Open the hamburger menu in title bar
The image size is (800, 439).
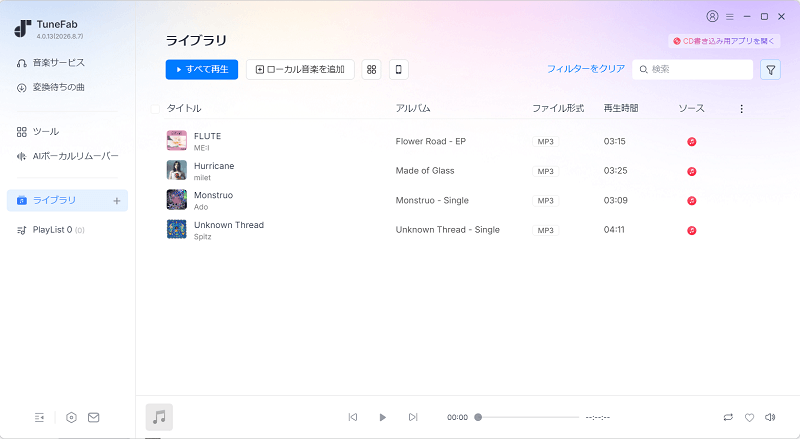pos(730,17)
